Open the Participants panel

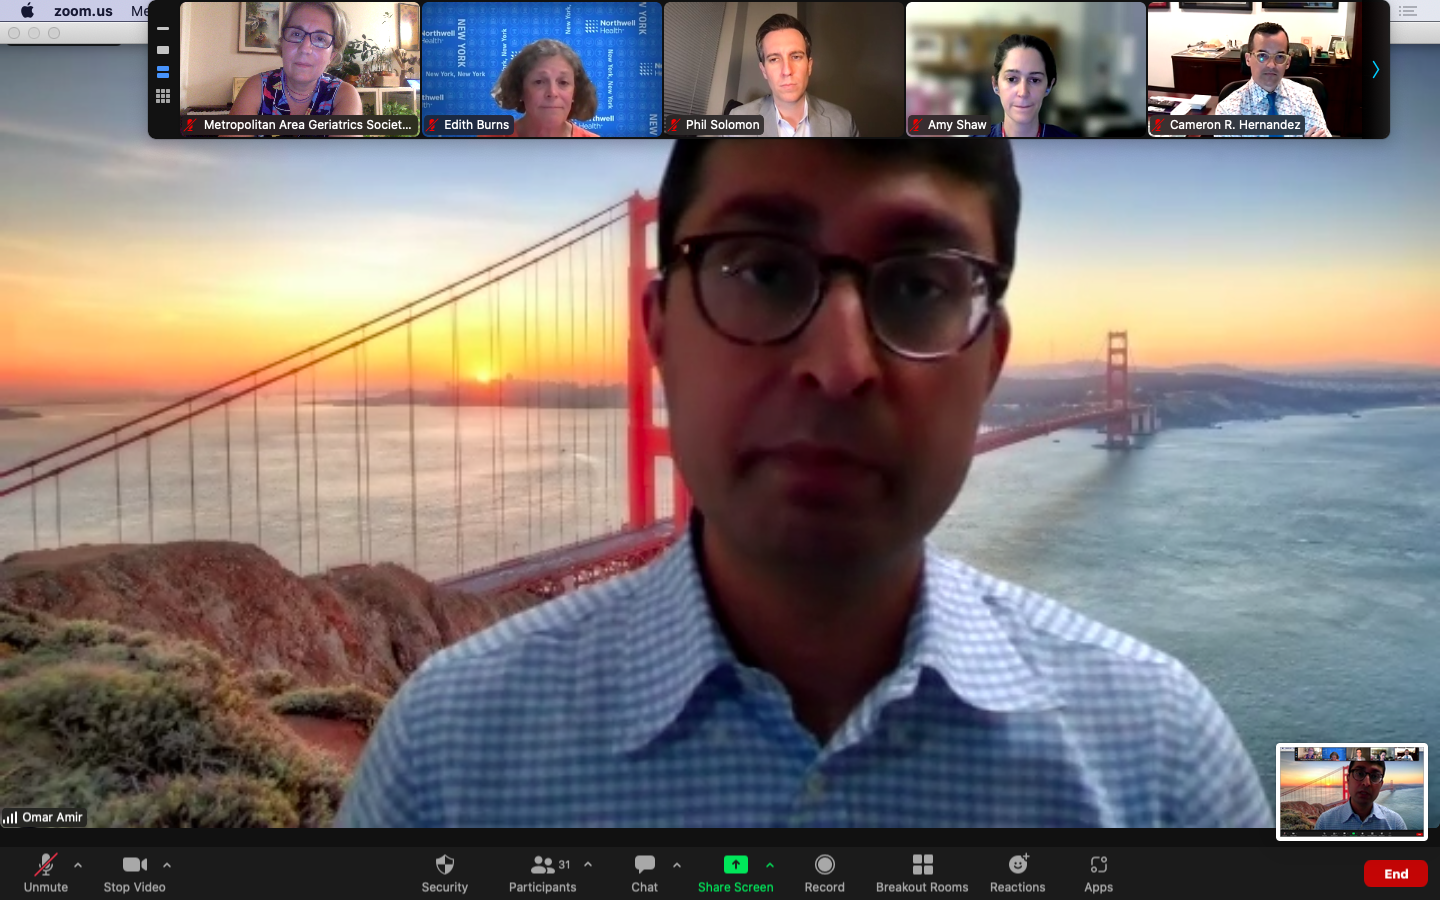point(542,873)
